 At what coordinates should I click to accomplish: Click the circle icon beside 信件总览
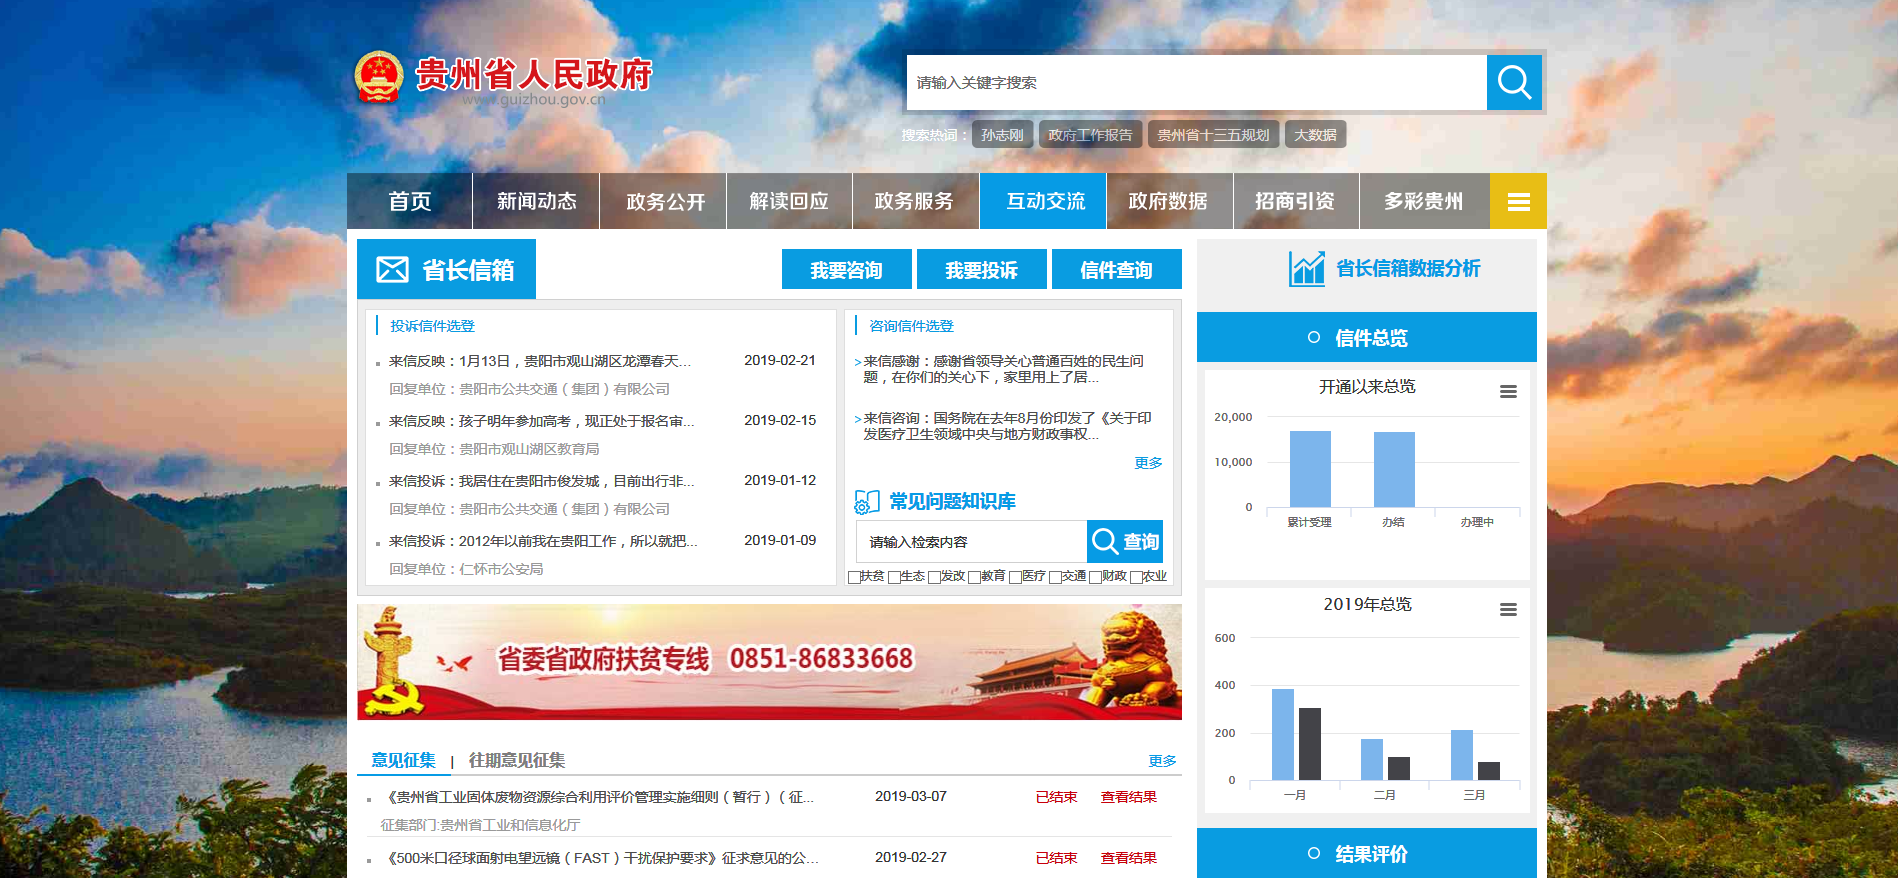1314,338
